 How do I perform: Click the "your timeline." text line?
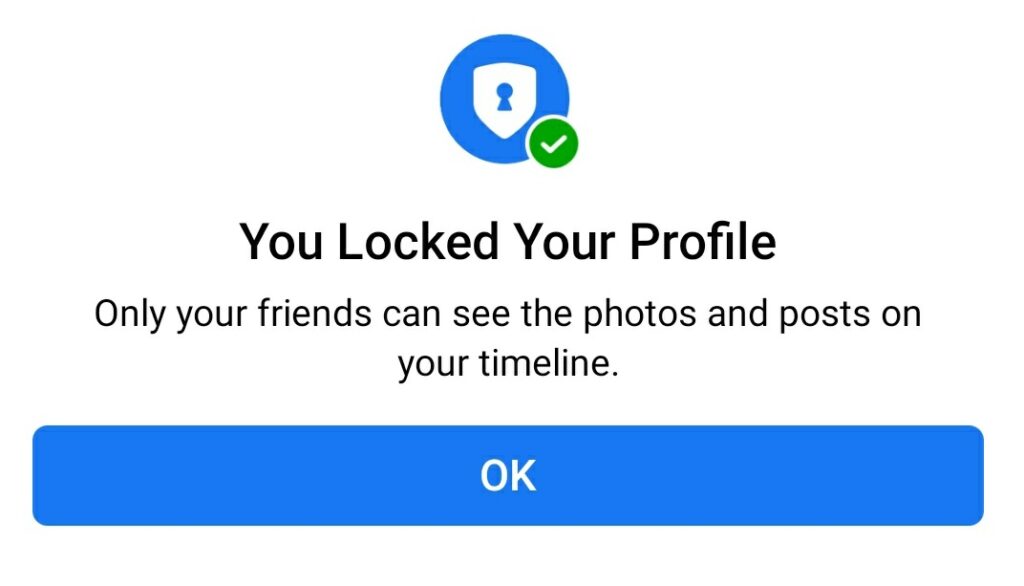click(507, 363)
